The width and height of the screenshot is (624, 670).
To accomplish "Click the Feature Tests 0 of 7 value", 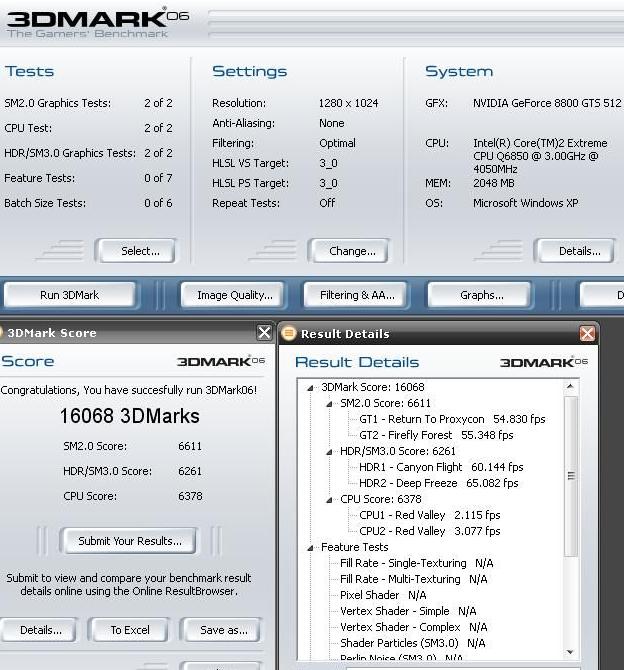I will point(158,178).
